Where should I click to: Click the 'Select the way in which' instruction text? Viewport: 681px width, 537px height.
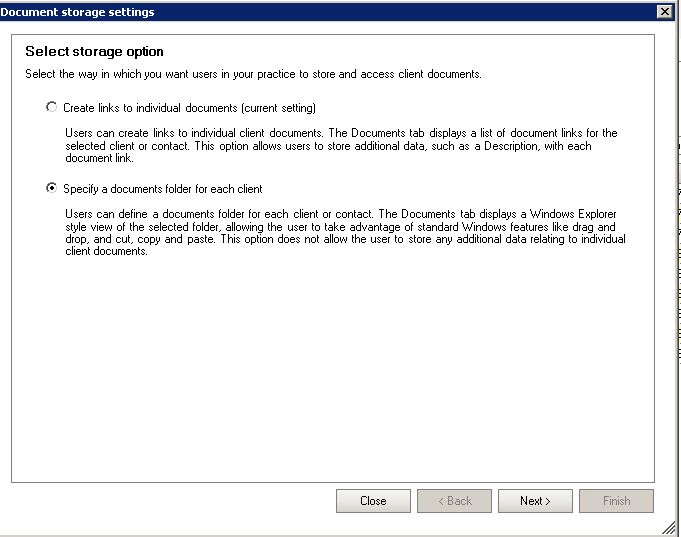click(x=253, y=74)
